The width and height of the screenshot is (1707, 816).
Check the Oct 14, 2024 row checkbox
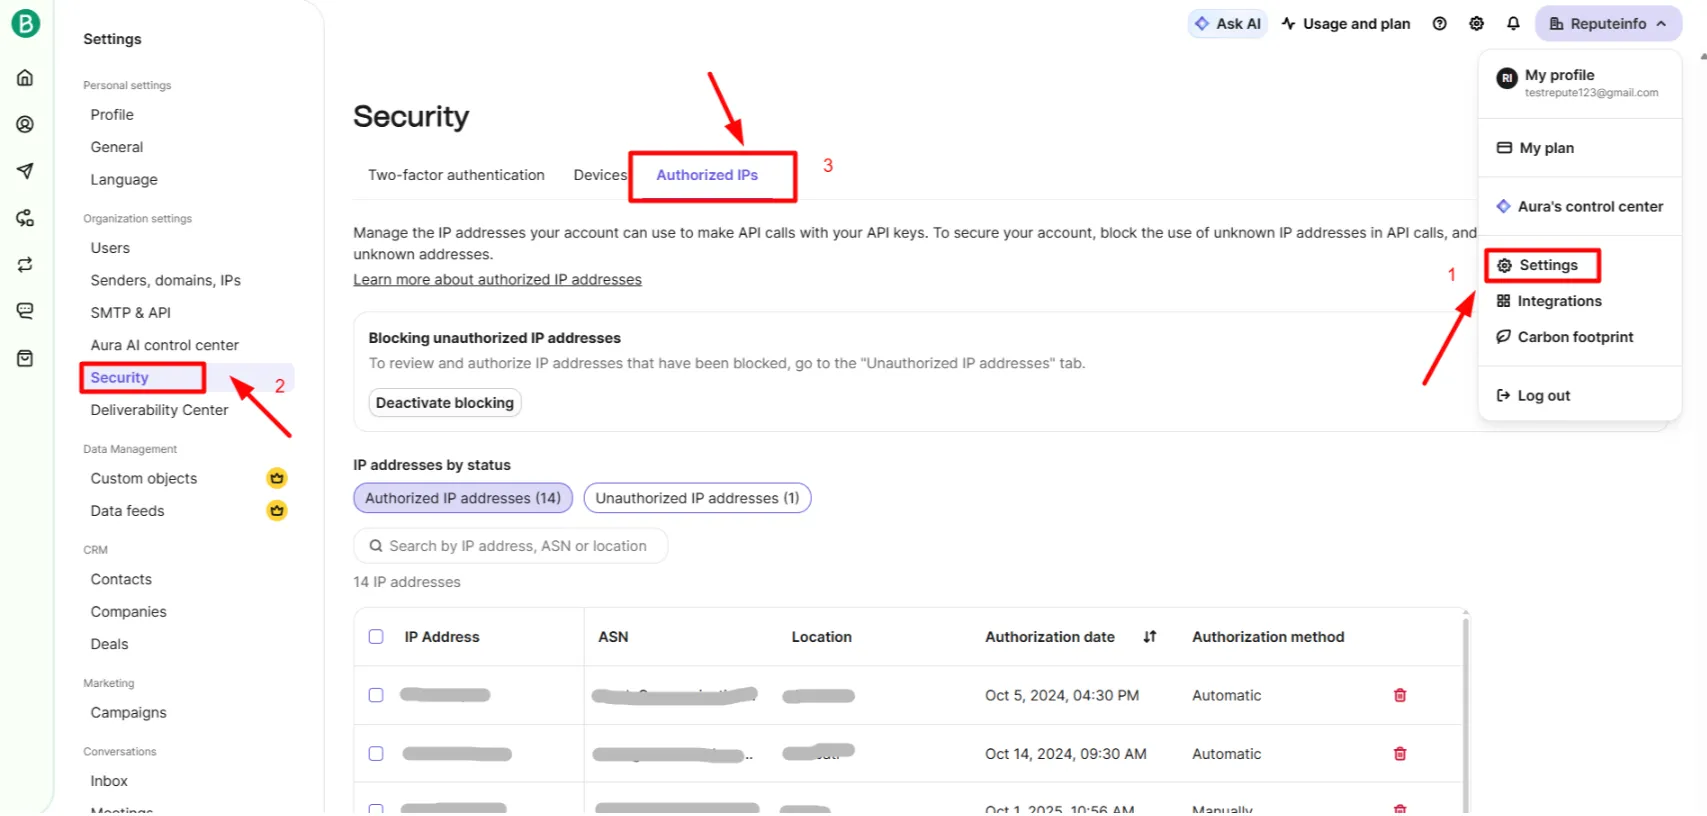tap(376, 754)
